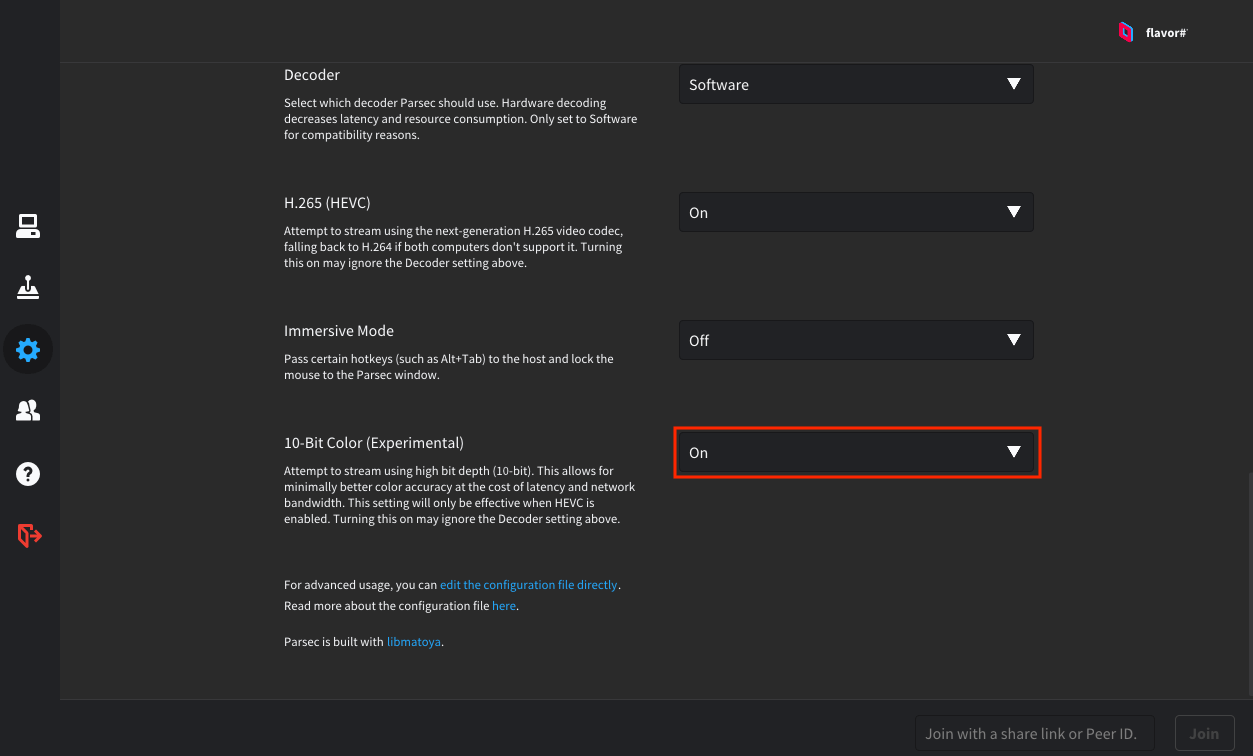Open the H.265 (HEVC) dropdown

tap(856, 213)
